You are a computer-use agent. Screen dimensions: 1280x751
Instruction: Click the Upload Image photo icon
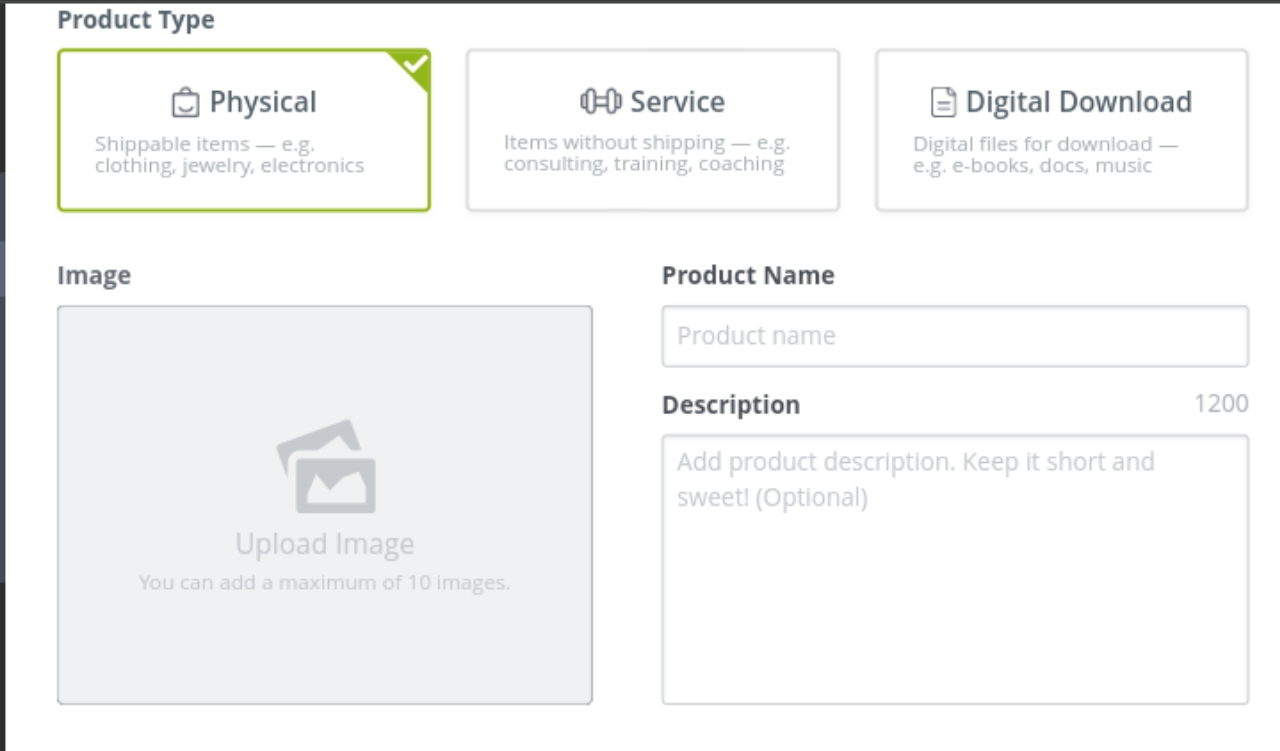click(325, 466)
